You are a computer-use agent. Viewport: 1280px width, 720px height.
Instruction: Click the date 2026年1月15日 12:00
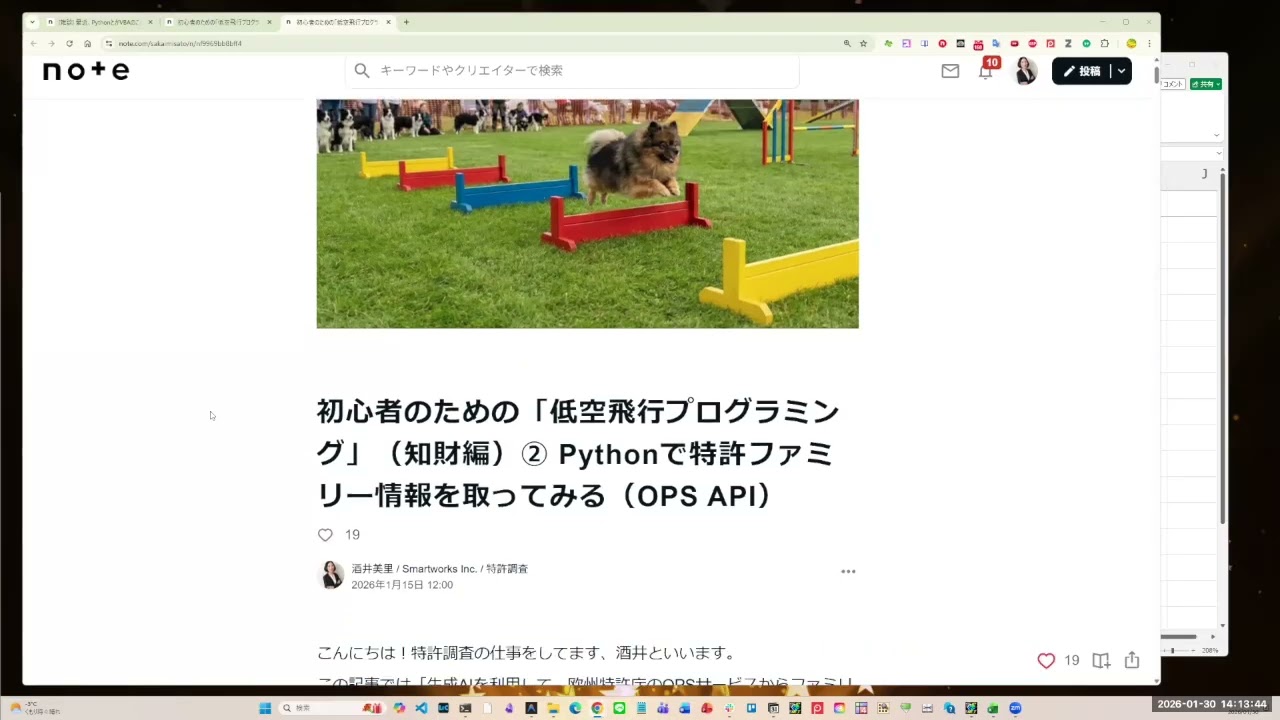click(x=402, y=585)
